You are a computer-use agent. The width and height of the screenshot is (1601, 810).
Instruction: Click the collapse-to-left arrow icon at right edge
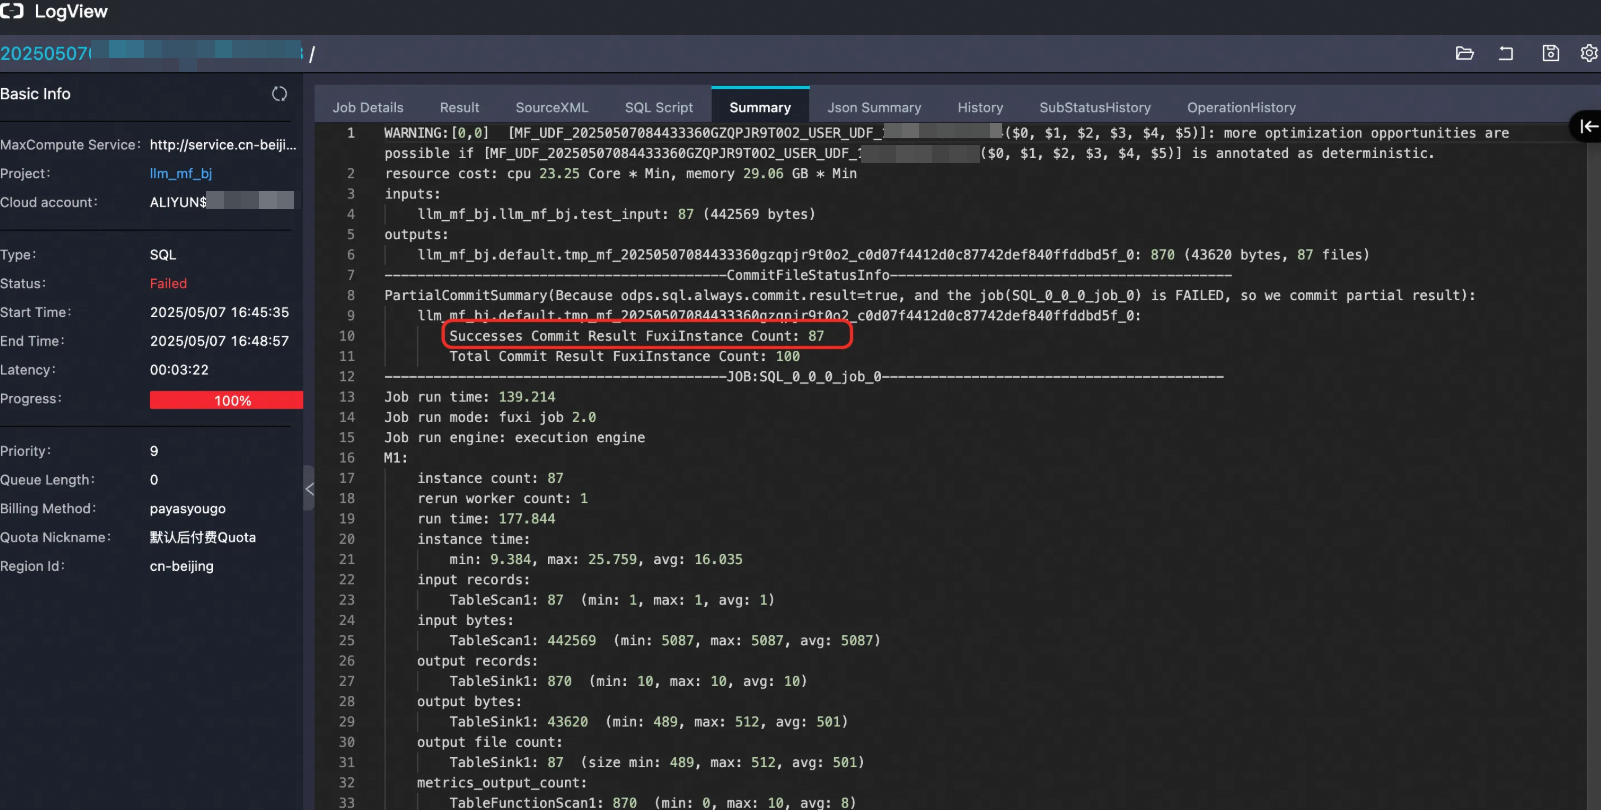1588,126
